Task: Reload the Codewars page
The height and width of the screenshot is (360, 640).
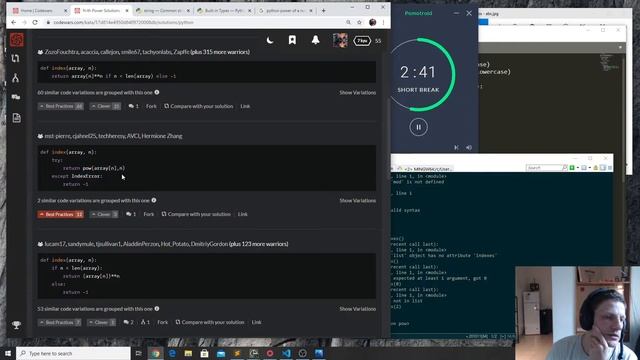Action: 35,22
